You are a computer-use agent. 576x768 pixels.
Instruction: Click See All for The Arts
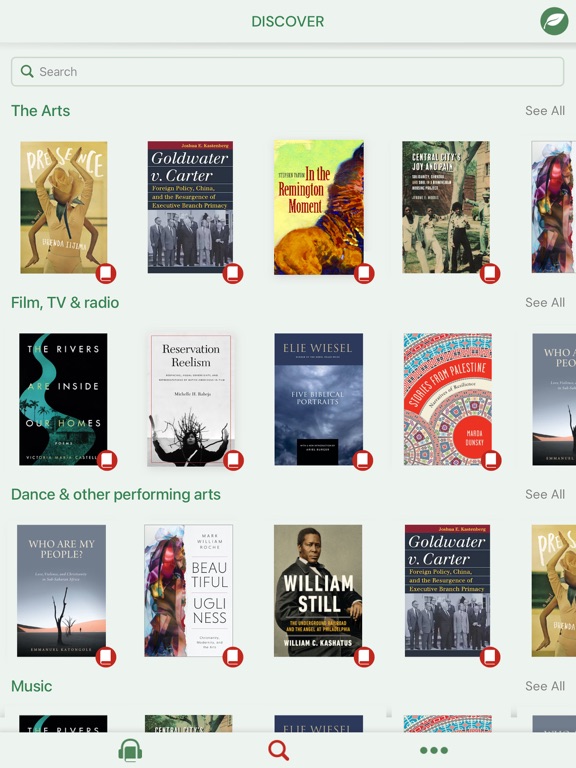click(545, 111)
